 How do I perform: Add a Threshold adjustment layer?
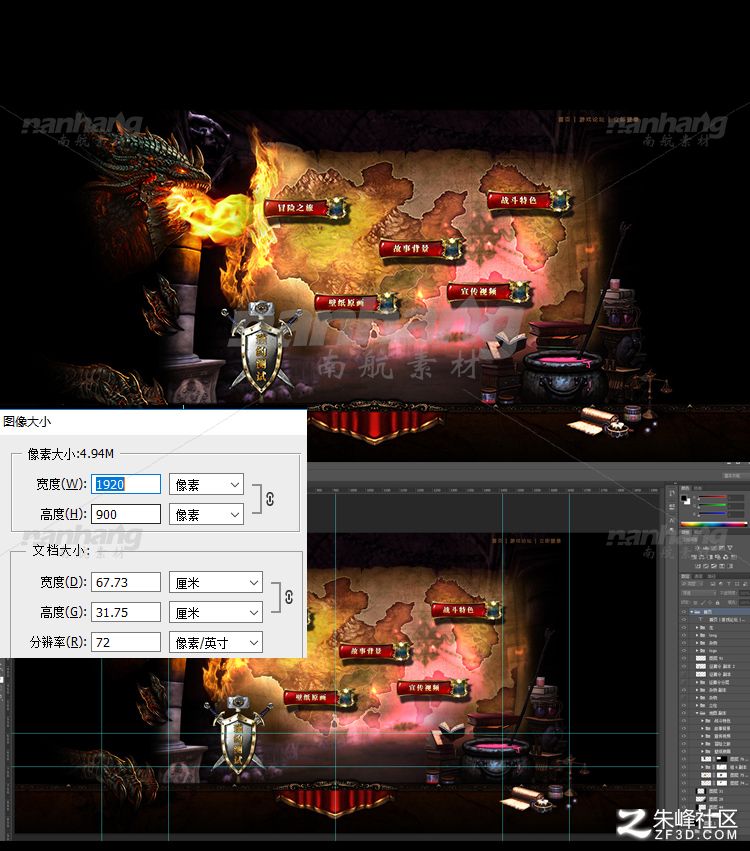[x=714, y=566]
